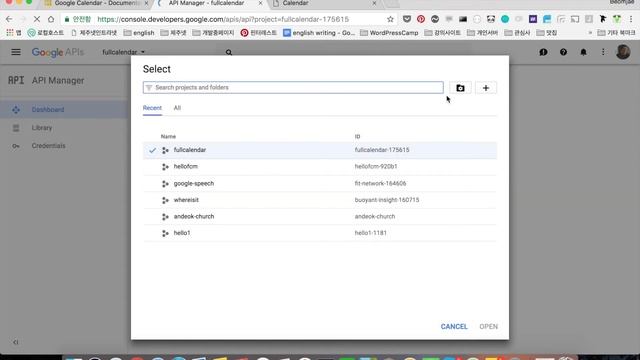Image resolution: width=640 pixels, height=360 pixels.
Task: Select the andeok-church project
Action: (320, 216)
